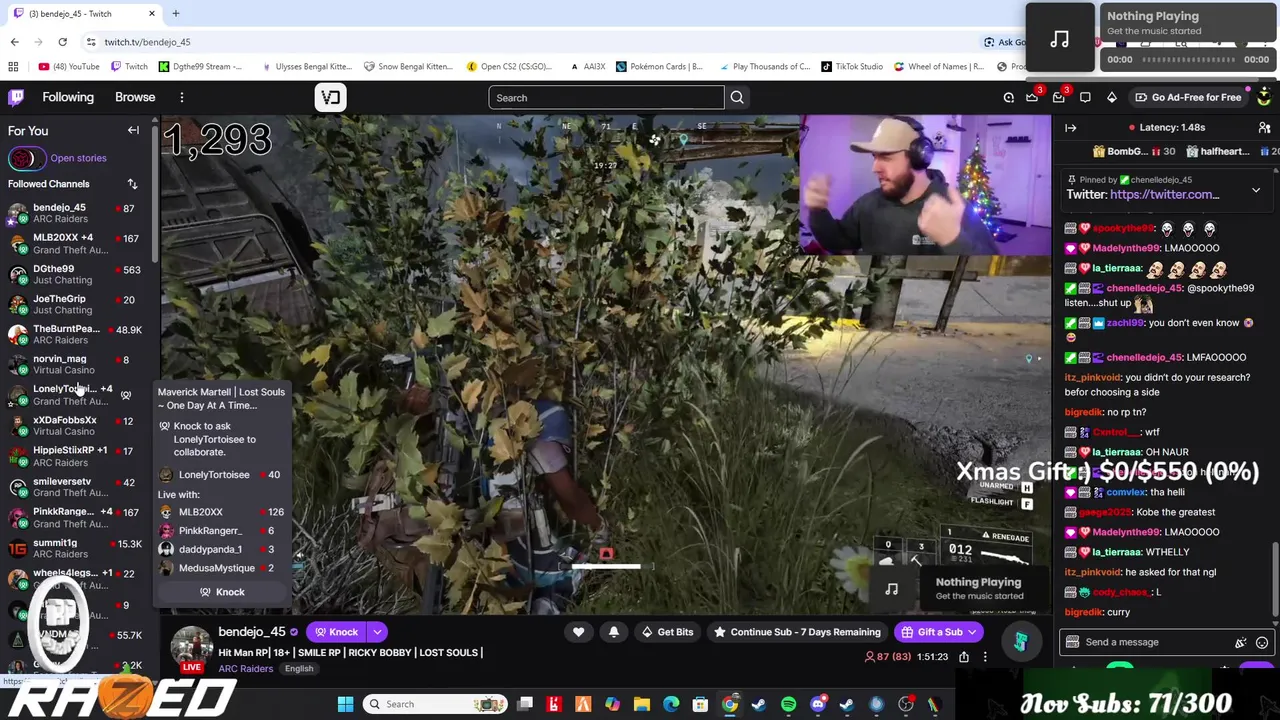This screenshot has height=720, width=1280.
Task: Click the purple Knock button next to bendejo_45
Action: pyautogui.click(x=336, y=632)
